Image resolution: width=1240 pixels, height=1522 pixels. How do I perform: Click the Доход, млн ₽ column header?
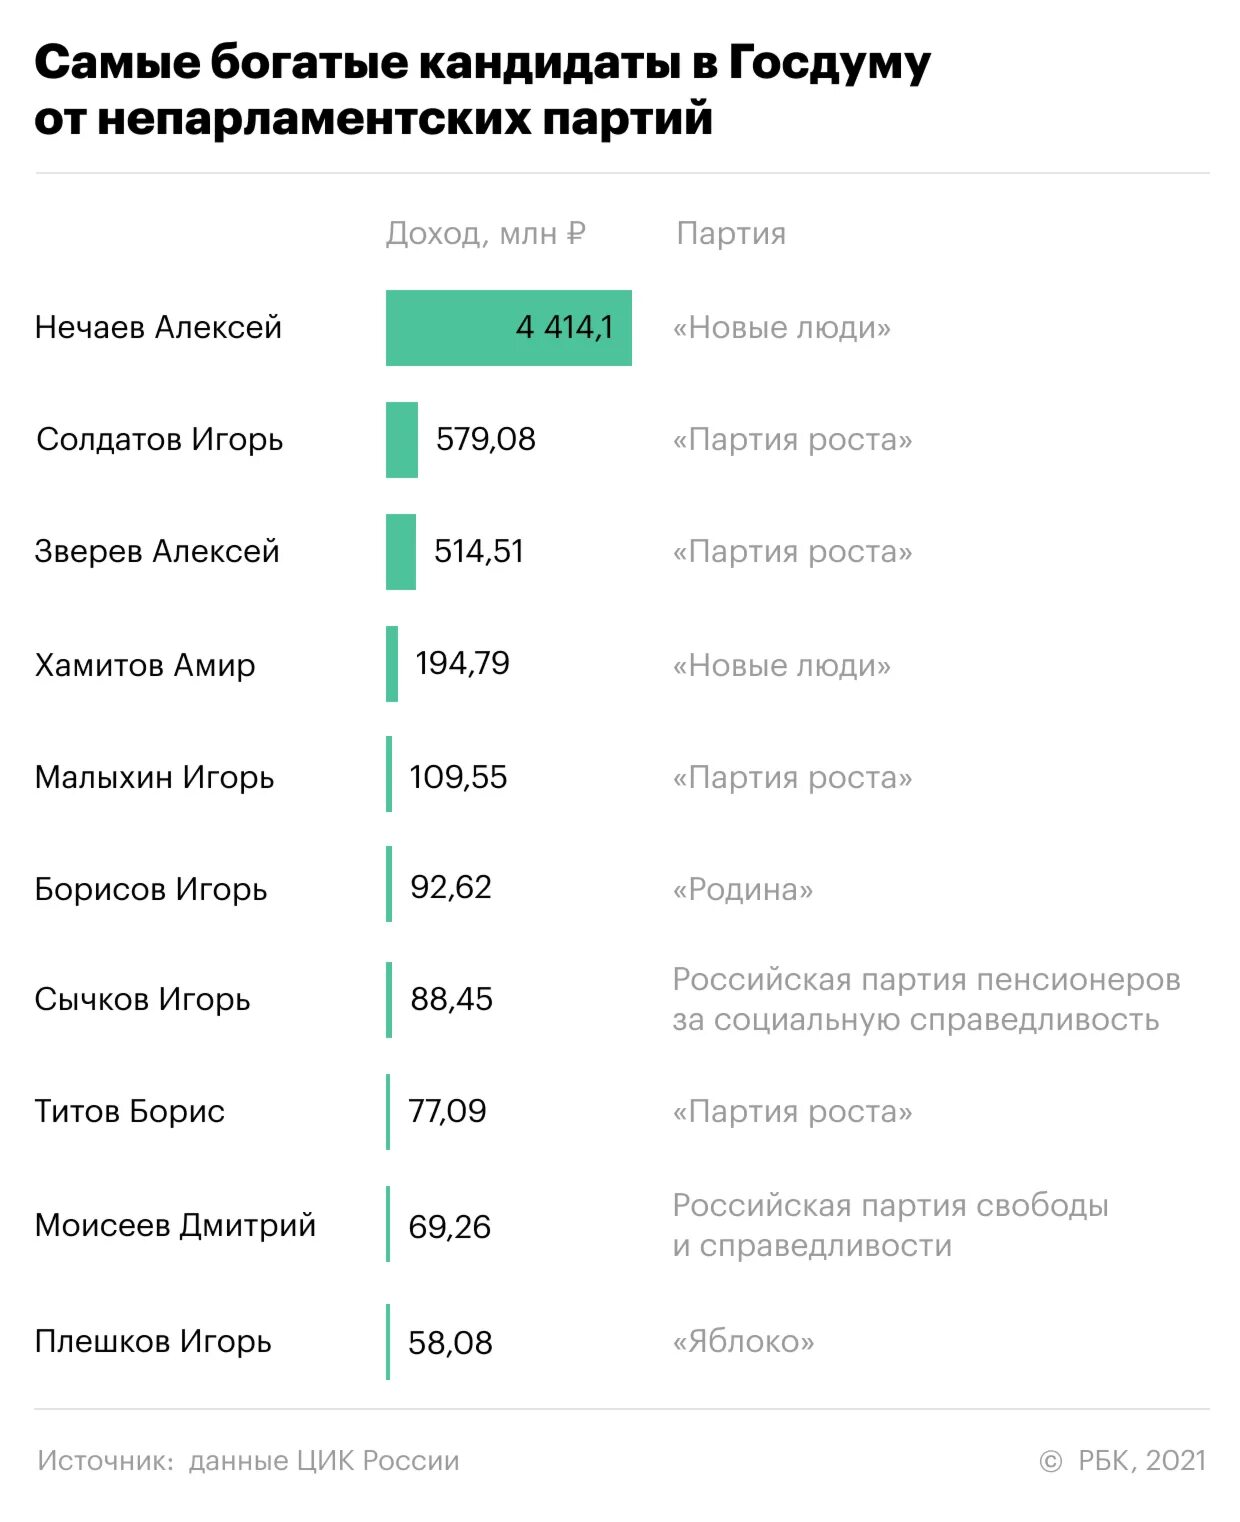pyautogui.click(x=485, y=234)
